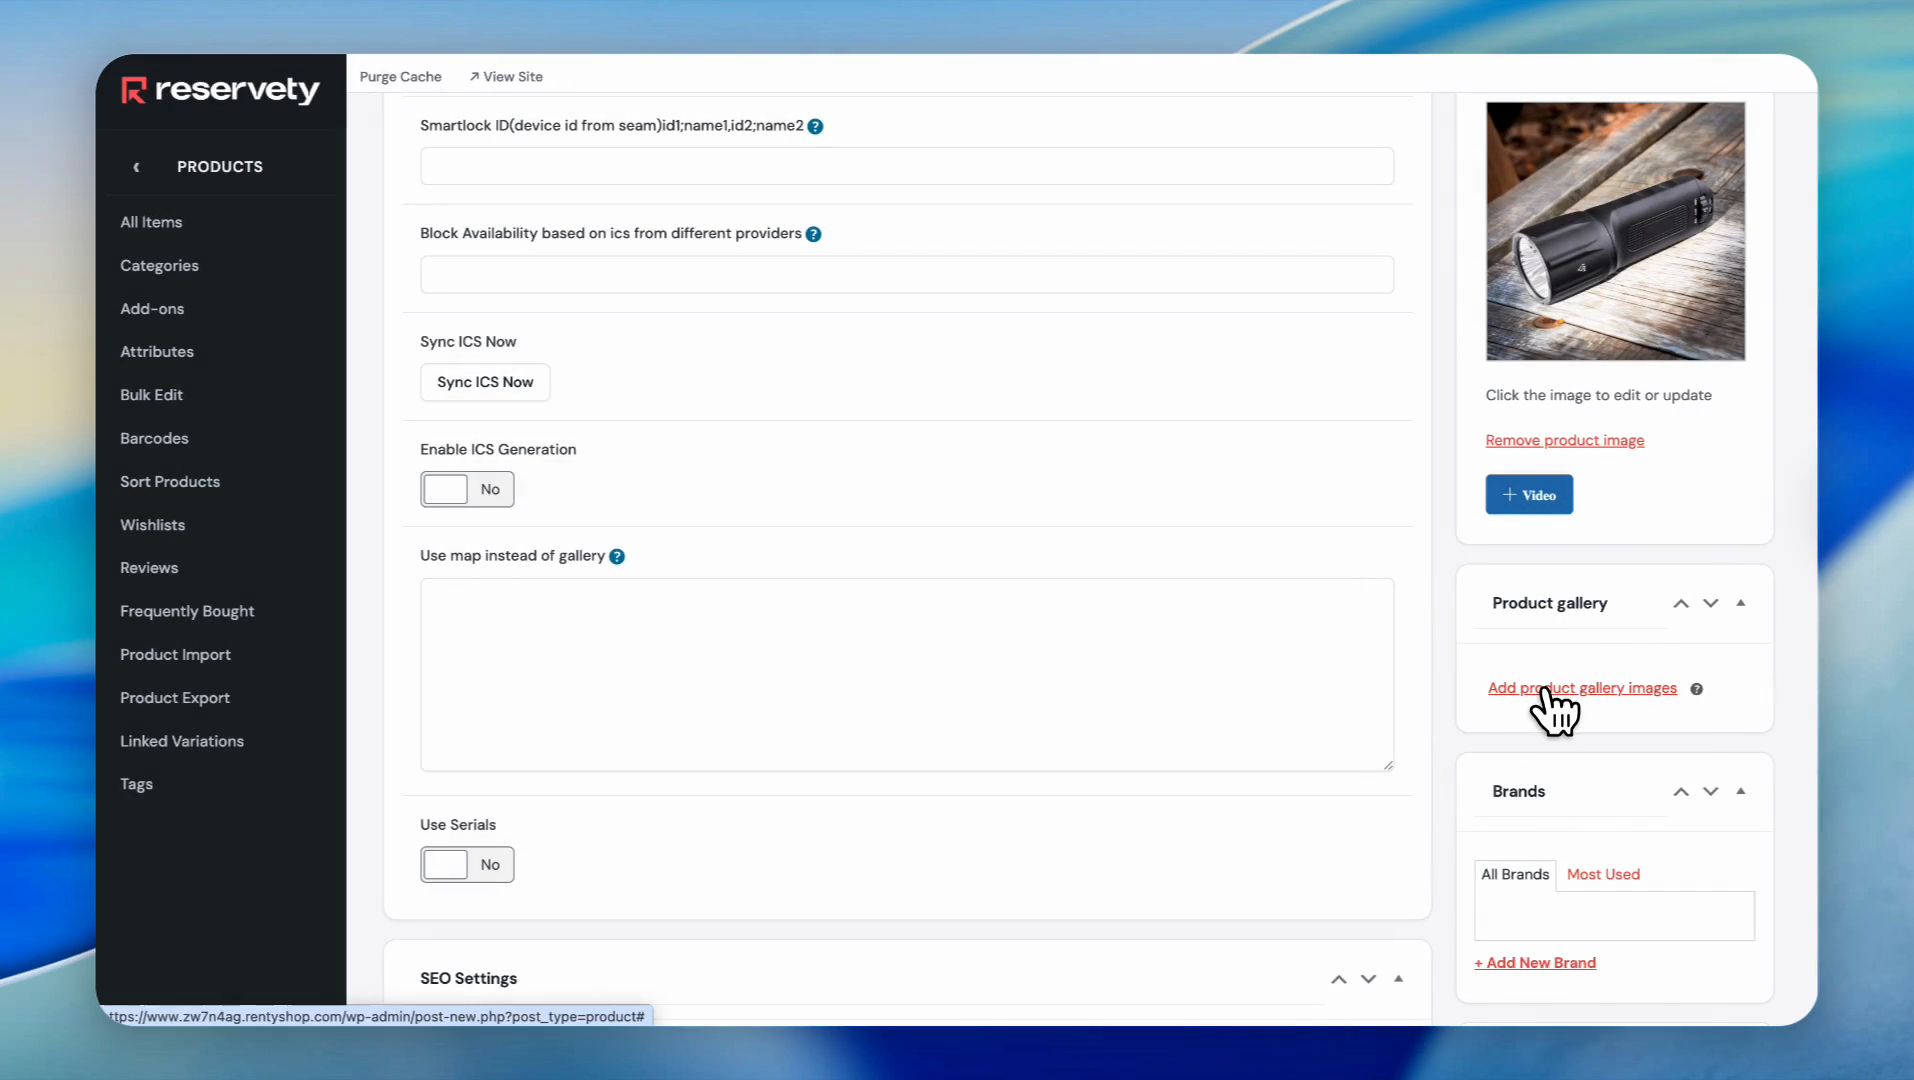Click the flashlight product image thumbnail

pos(1615,231)
